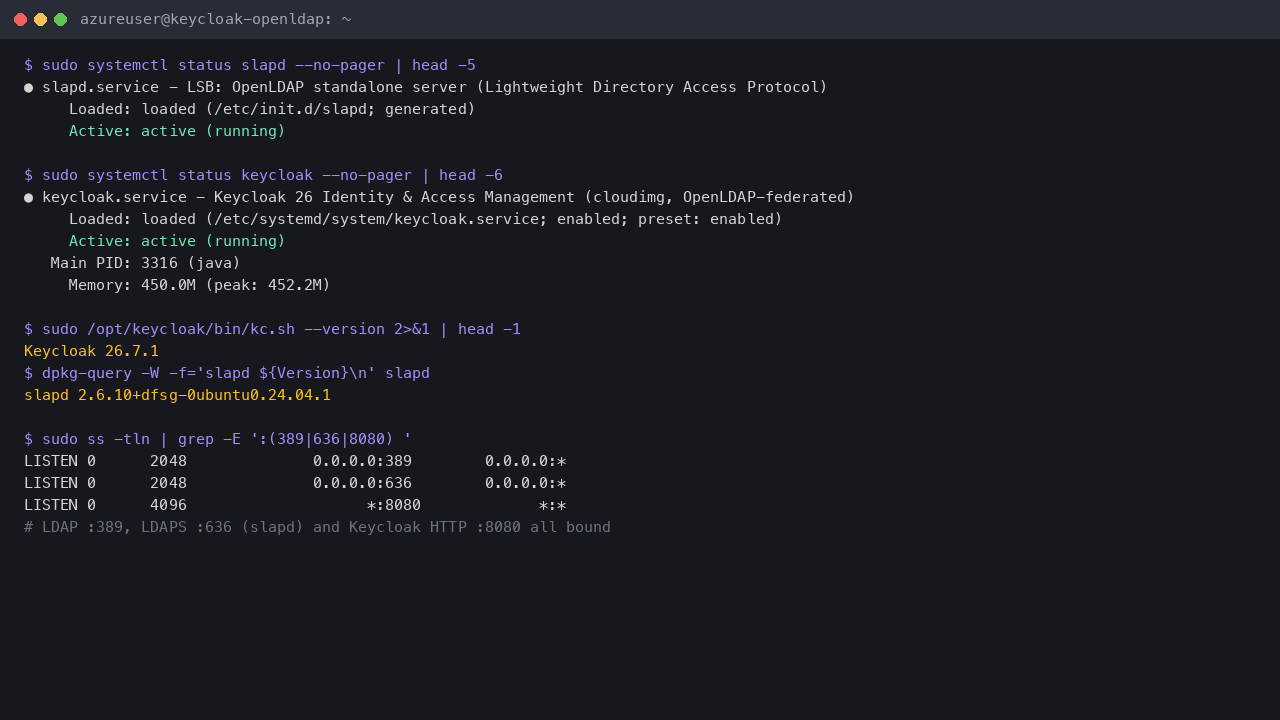Click the title azureuser@keycloak-openldap: ~
1280x720 pixels.
pyautogui.click(x=215, y=19)
